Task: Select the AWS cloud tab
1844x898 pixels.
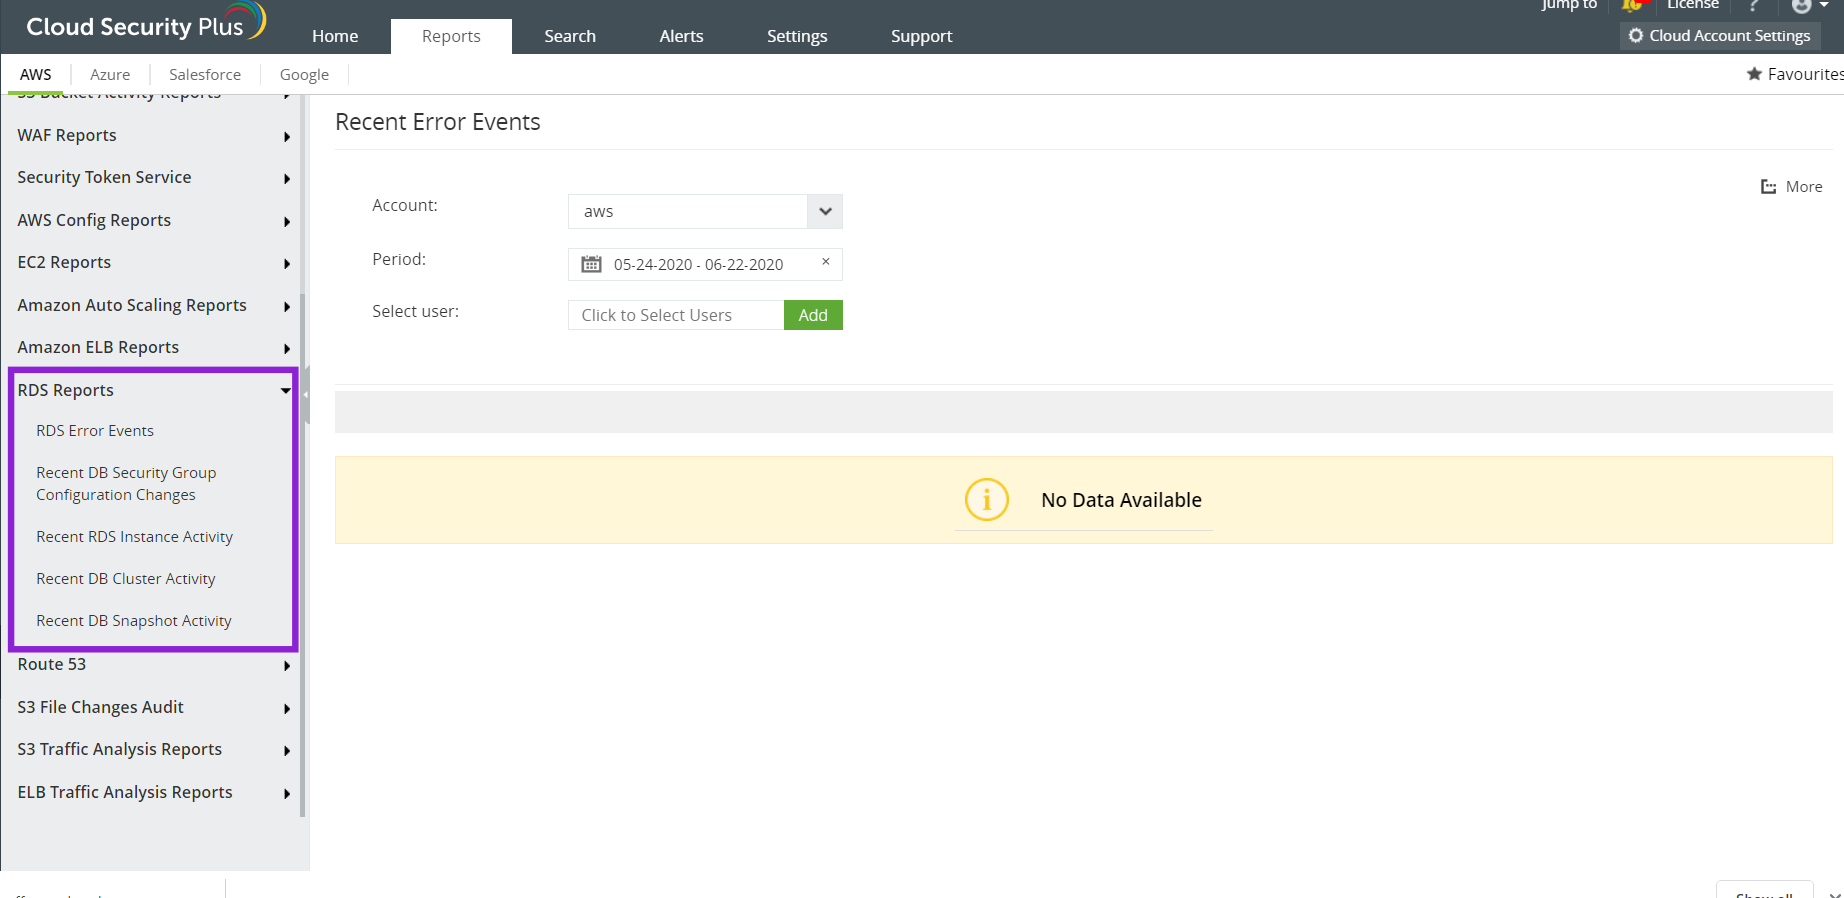Action: [36, 75]
